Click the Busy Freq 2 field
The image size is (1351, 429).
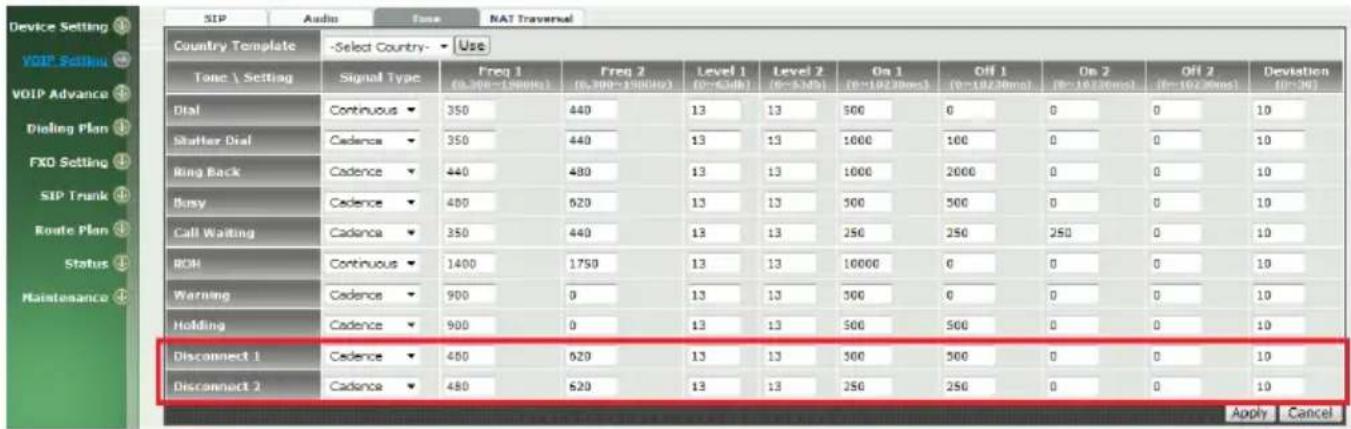coord(592,203)
